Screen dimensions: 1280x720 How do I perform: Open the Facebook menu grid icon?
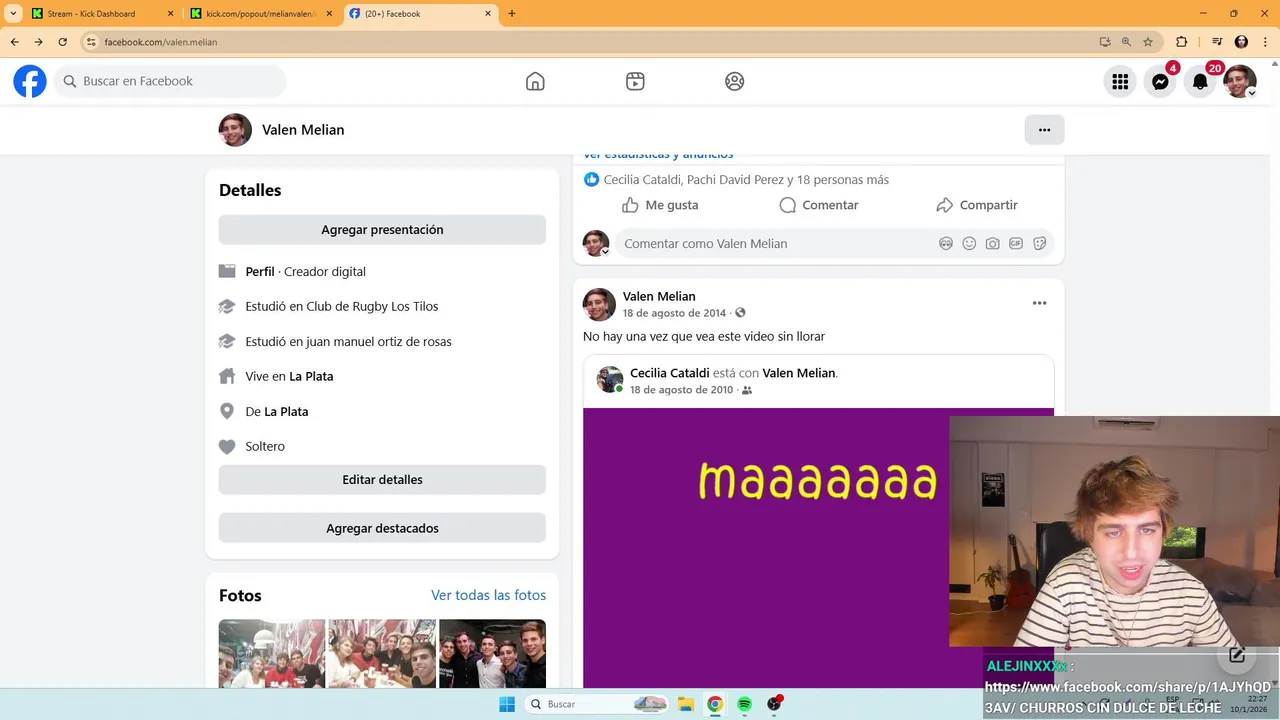click(x=1120, y=82)
